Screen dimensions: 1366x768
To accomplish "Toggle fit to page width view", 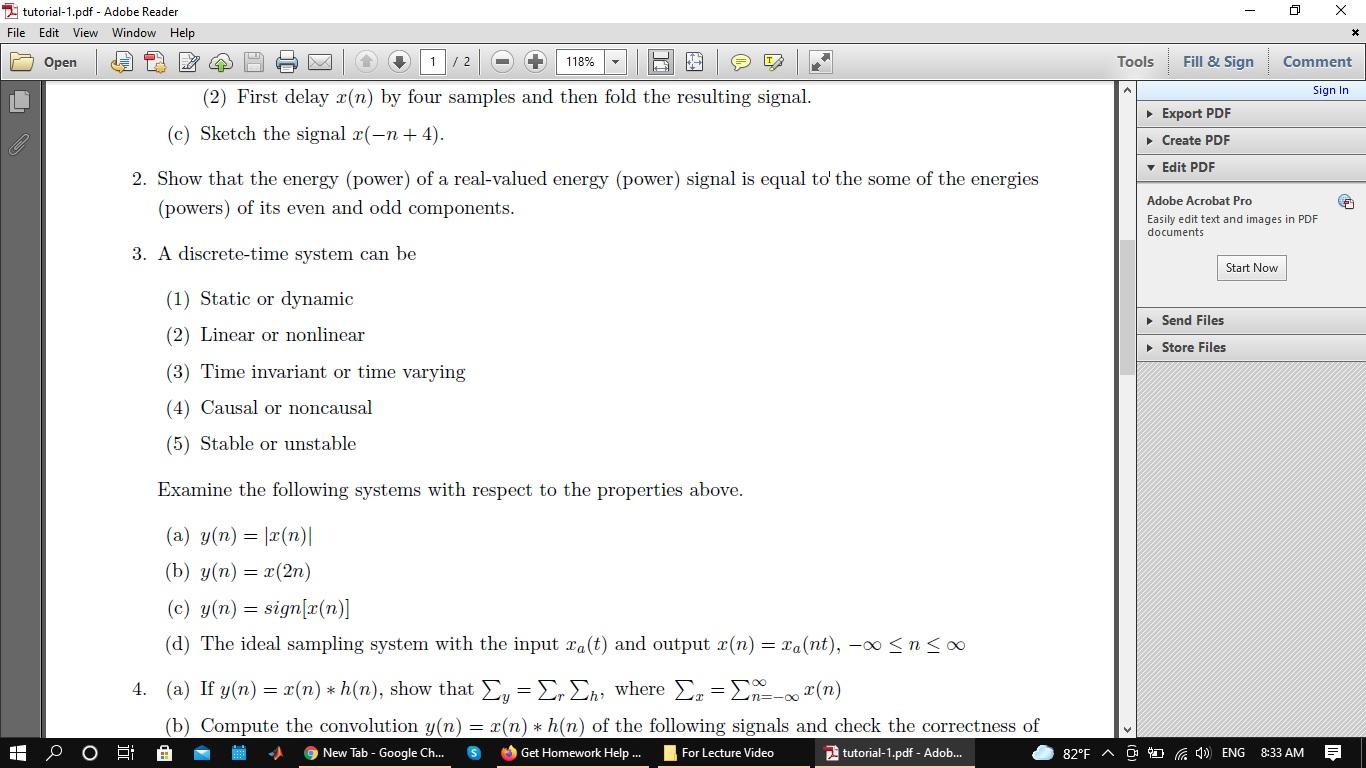I will point(660,62).
